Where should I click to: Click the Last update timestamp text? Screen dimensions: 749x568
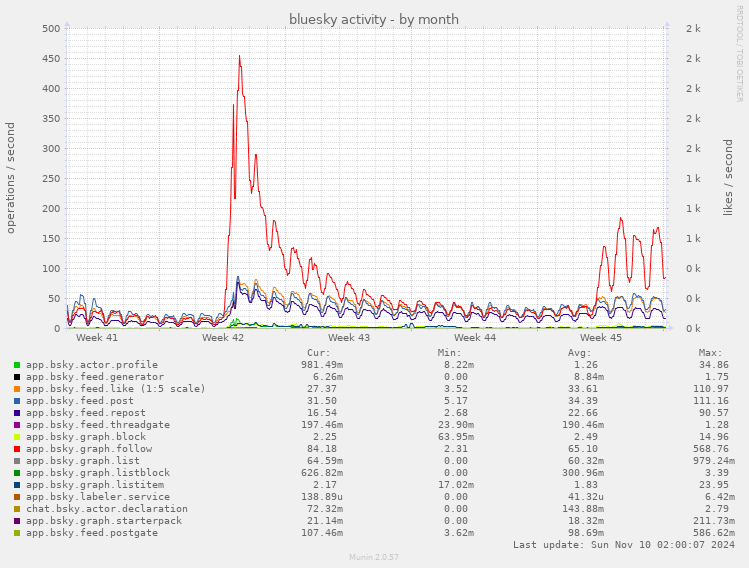pyautogui.click(x=624, y=545)
